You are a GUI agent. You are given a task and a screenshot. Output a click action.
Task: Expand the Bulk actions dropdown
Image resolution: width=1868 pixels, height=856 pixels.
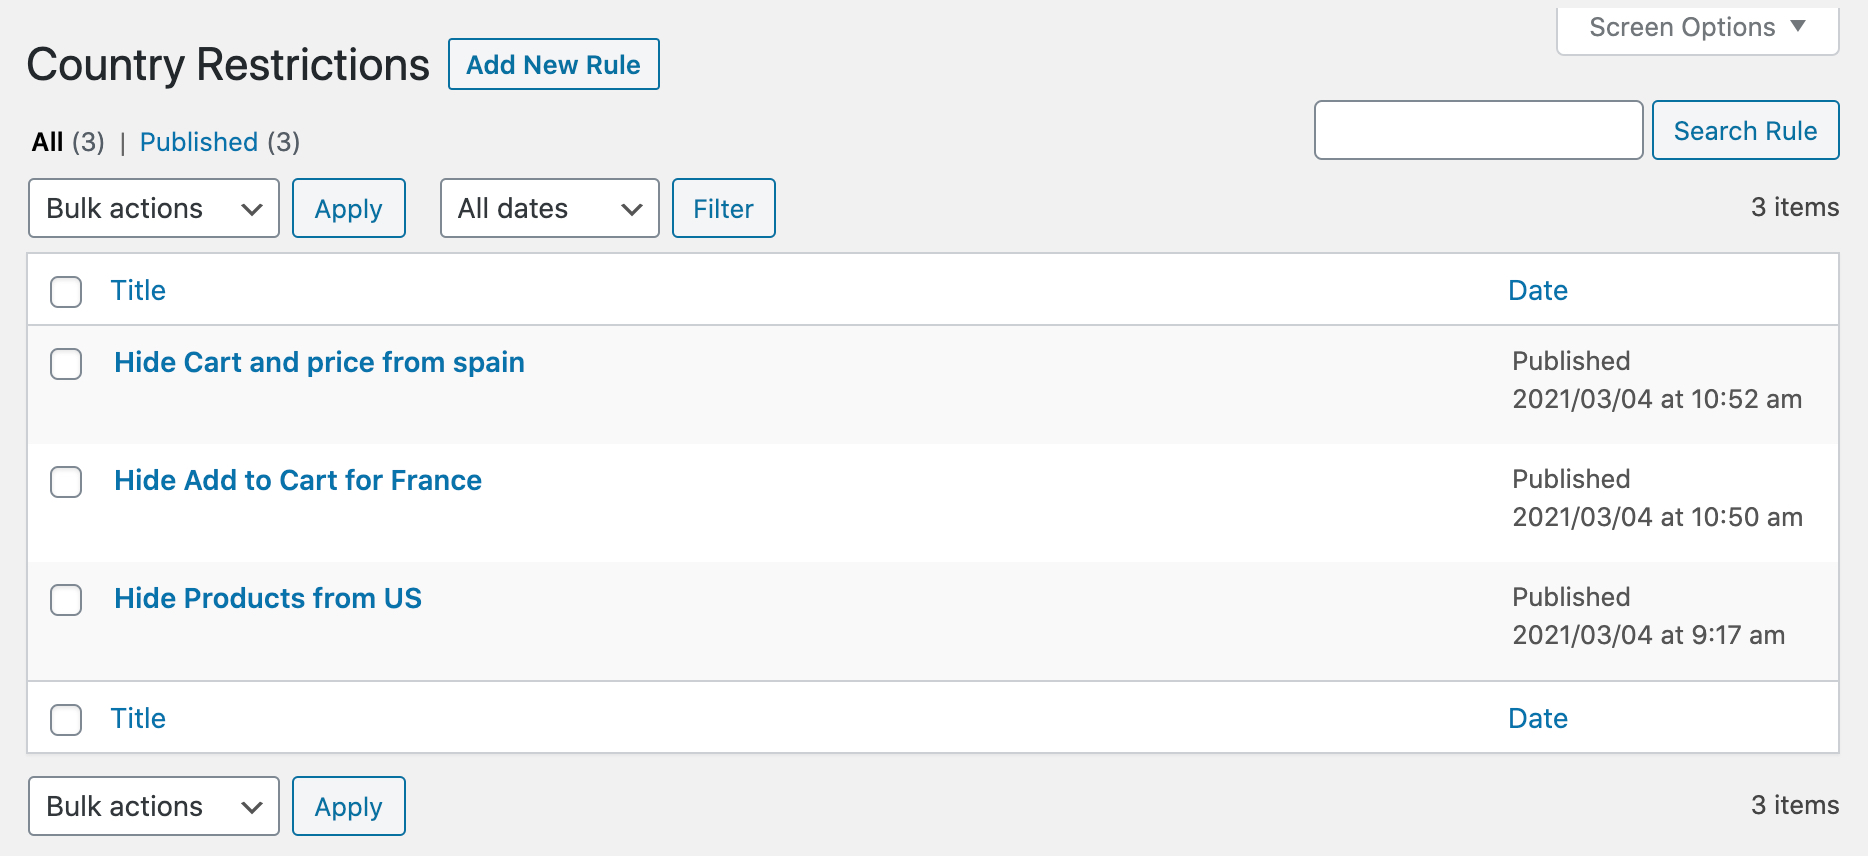(153, 208)
